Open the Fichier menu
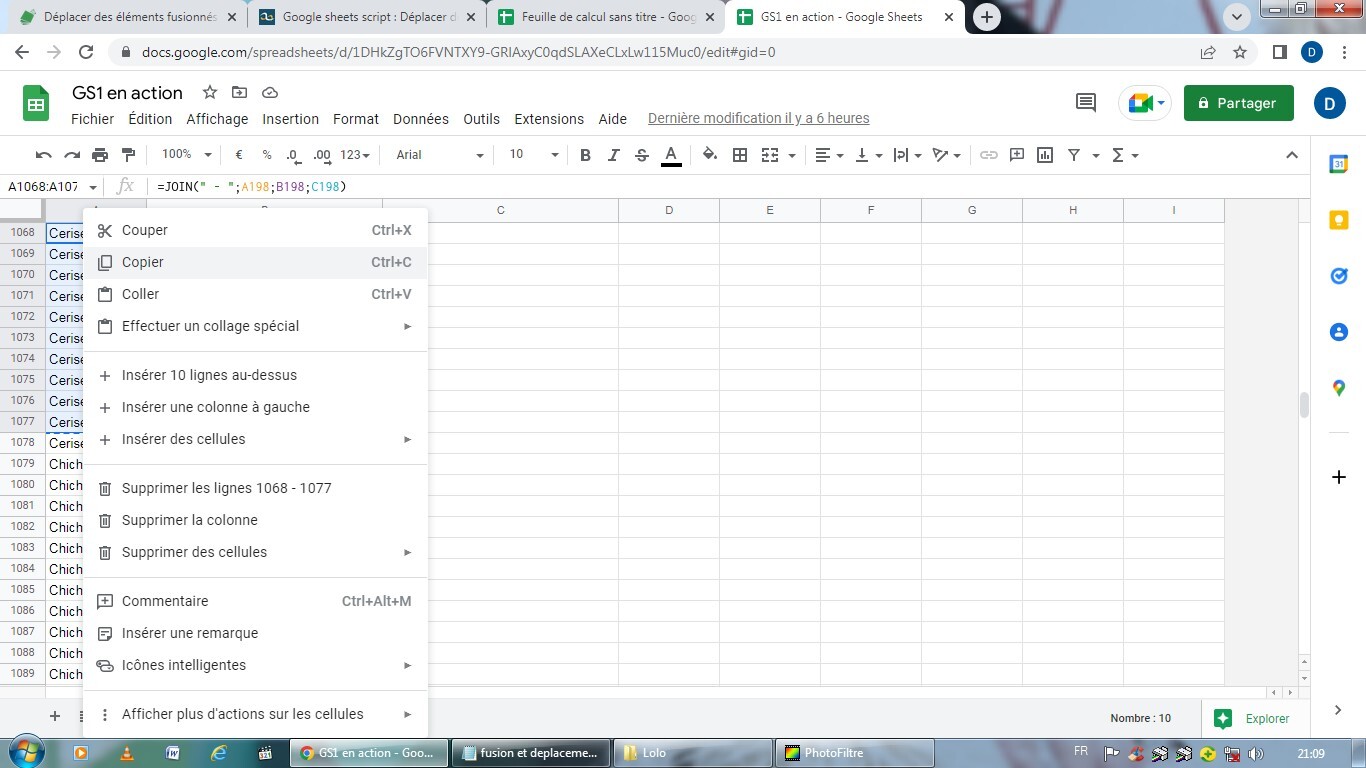1366x768 pixels. (x=93, y=119)
